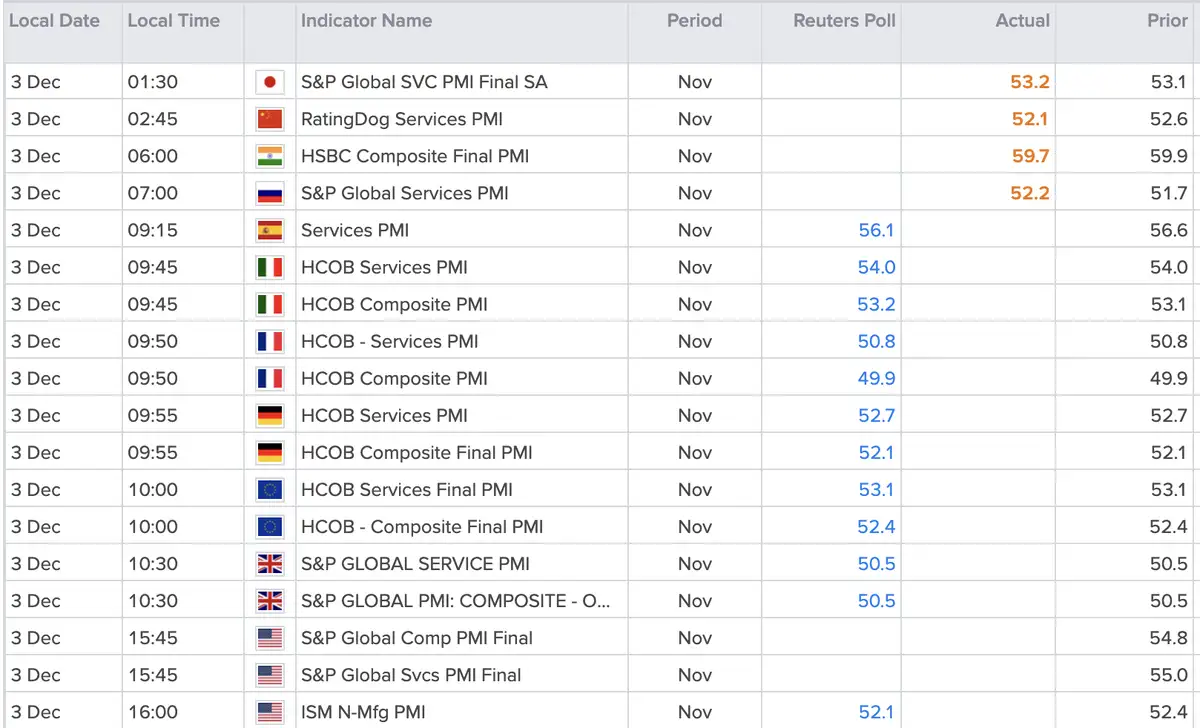Select the 01:30 local time cell
This screenshot has width=1200, height=728.
pyautogui.click(x=152, y=82)
